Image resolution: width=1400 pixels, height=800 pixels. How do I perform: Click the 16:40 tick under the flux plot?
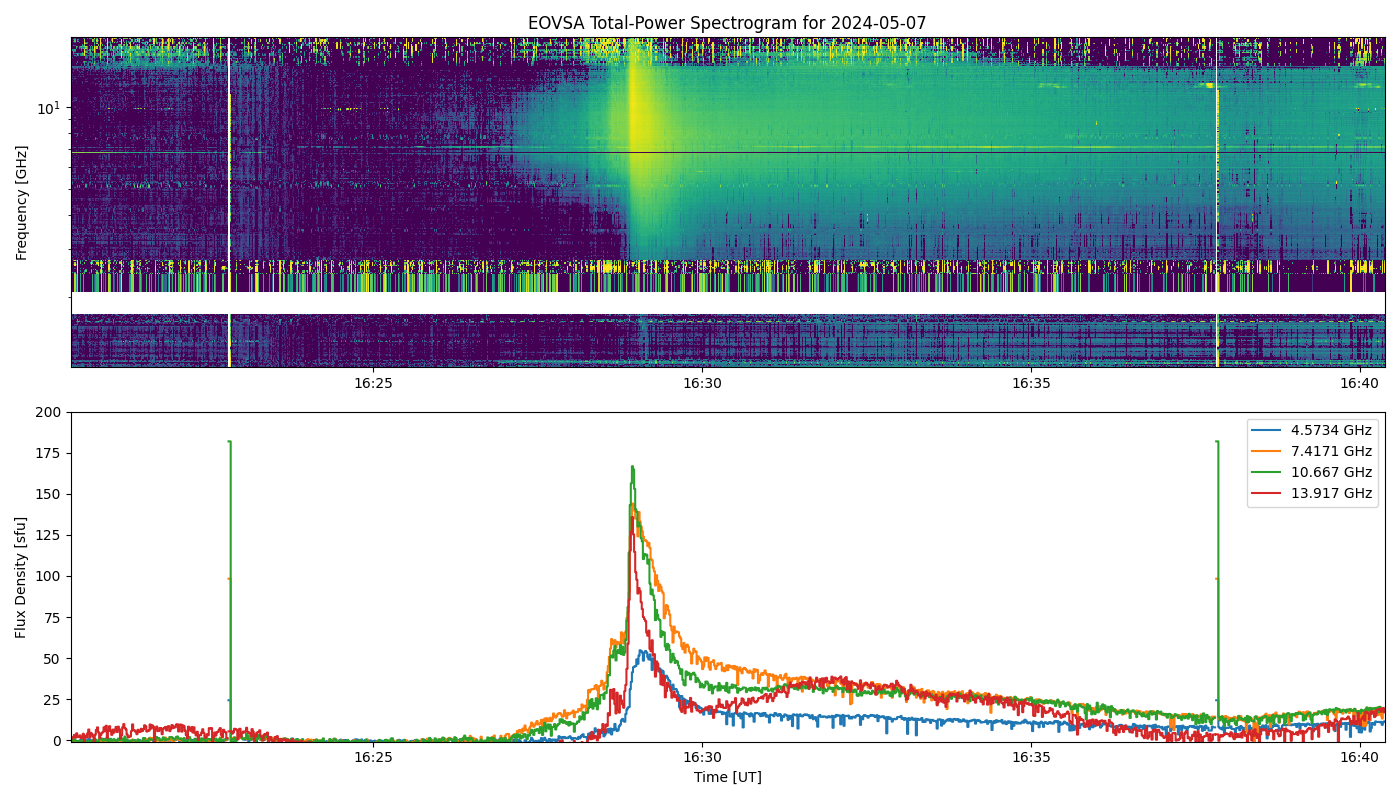tap(1360, 757)
